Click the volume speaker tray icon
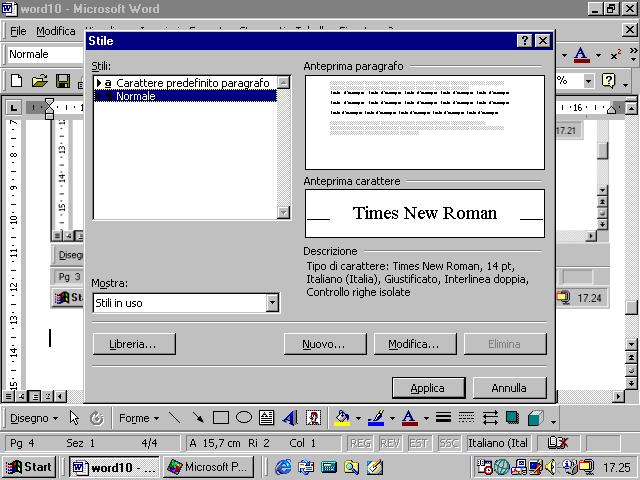The height and width of the screenshot is (480, 640). [x=550, y=467]
